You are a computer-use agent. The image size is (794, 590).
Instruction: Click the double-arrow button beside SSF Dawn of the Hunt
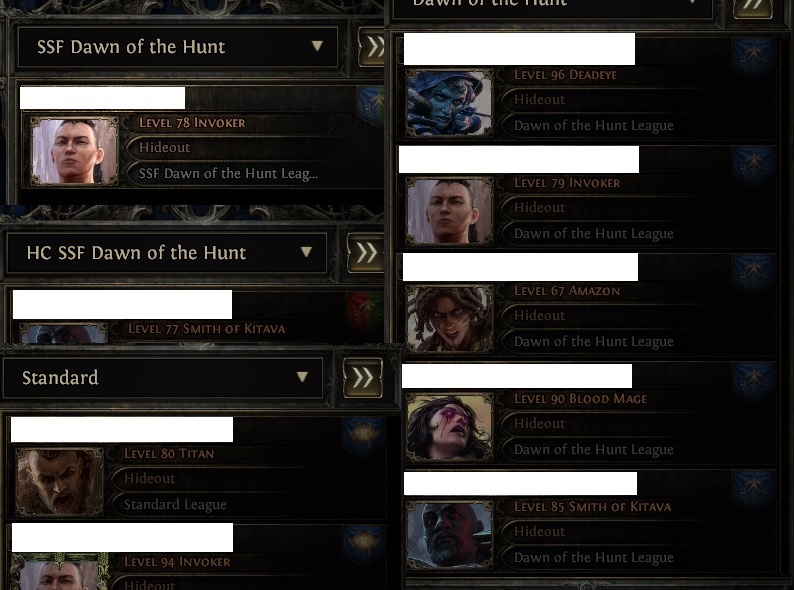tap(373, 47)
